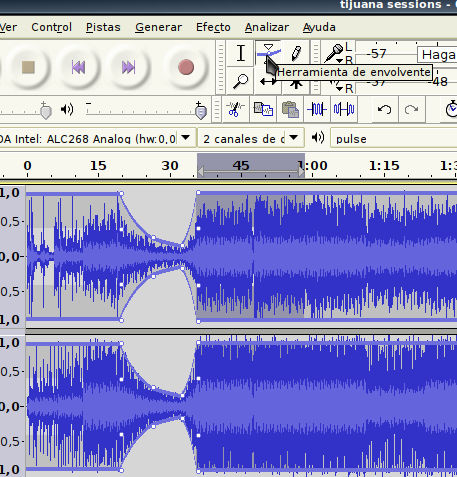457x477 pixels.
Task: Skip to end of track
Action: click(x=128, y=67)
